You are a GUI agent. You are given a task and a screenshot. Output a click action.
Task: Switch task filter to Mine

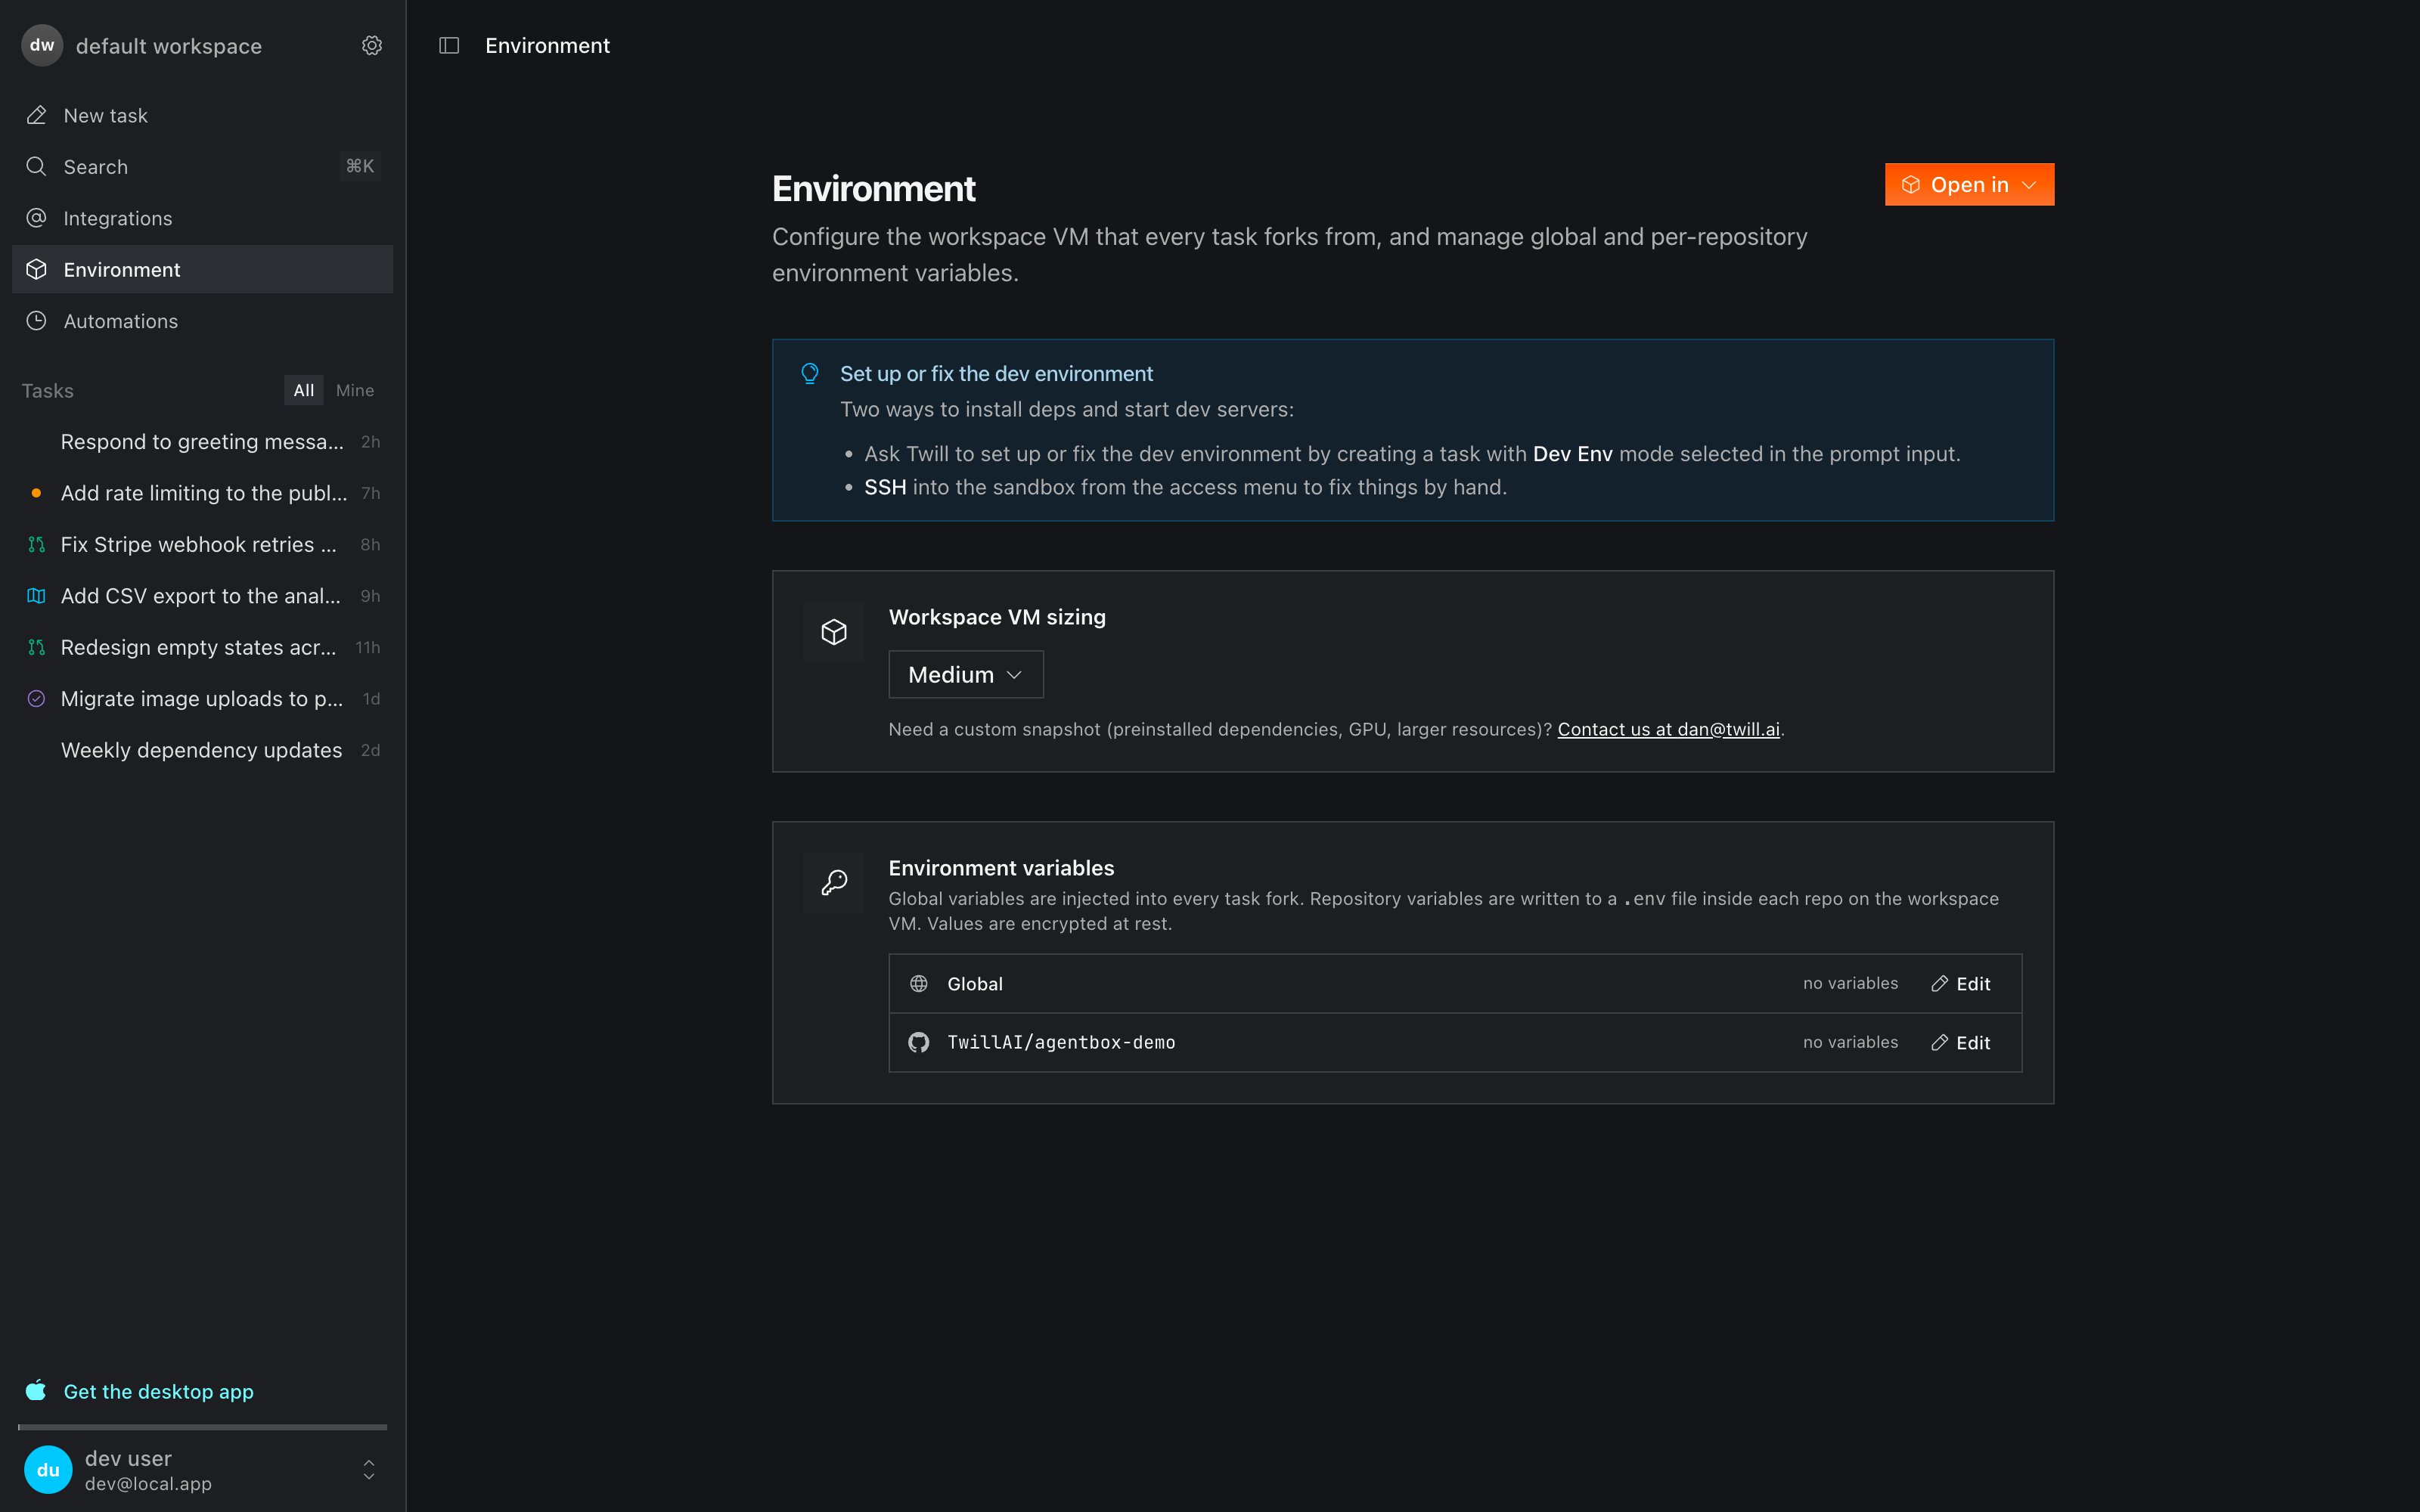coord(355,390)
